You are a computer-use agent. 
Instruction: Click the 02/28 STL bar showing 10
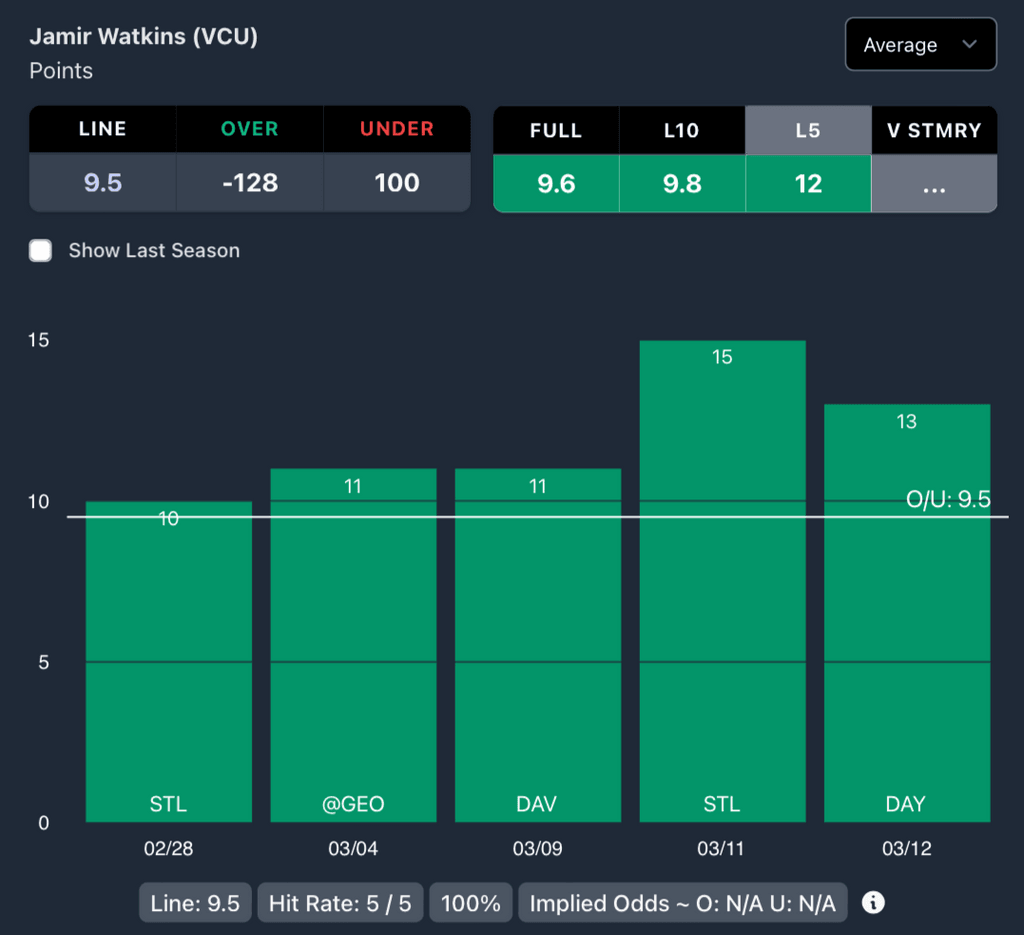pos(169,662)
